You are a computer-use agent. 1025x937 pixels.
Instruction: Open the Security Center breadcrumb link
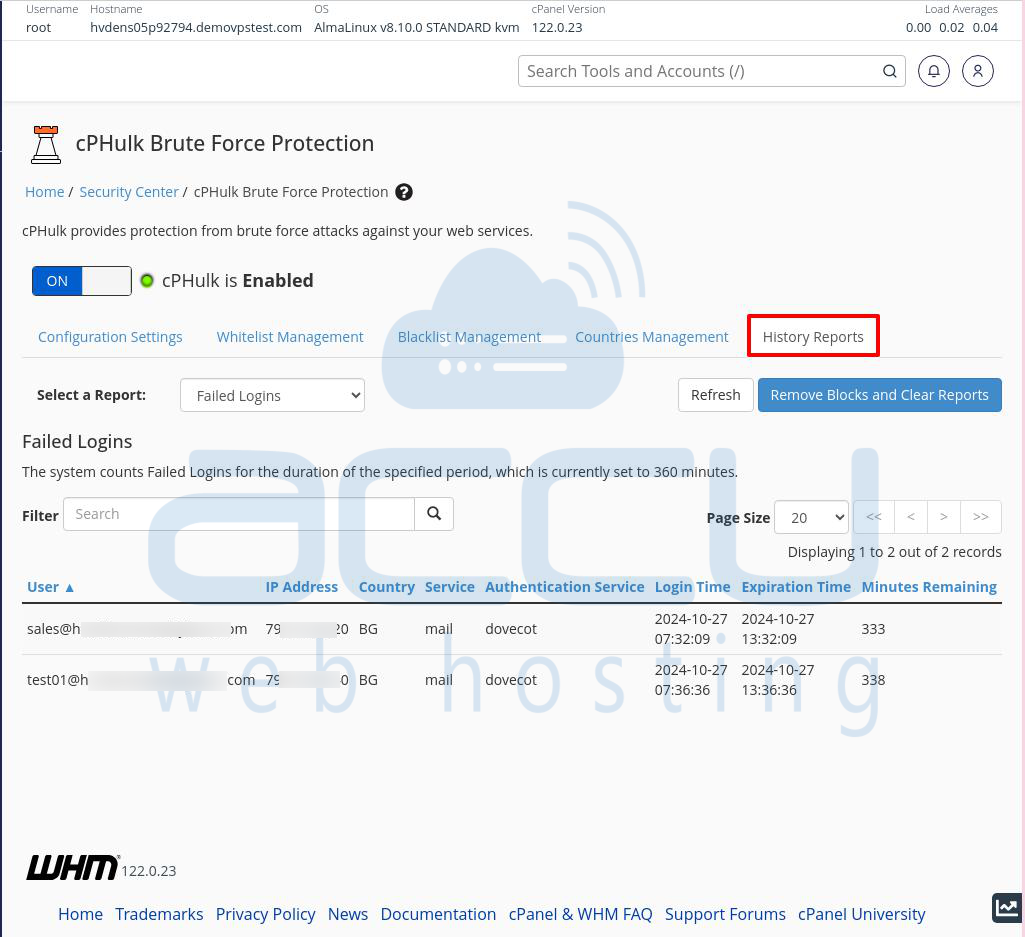click(129, 192)
